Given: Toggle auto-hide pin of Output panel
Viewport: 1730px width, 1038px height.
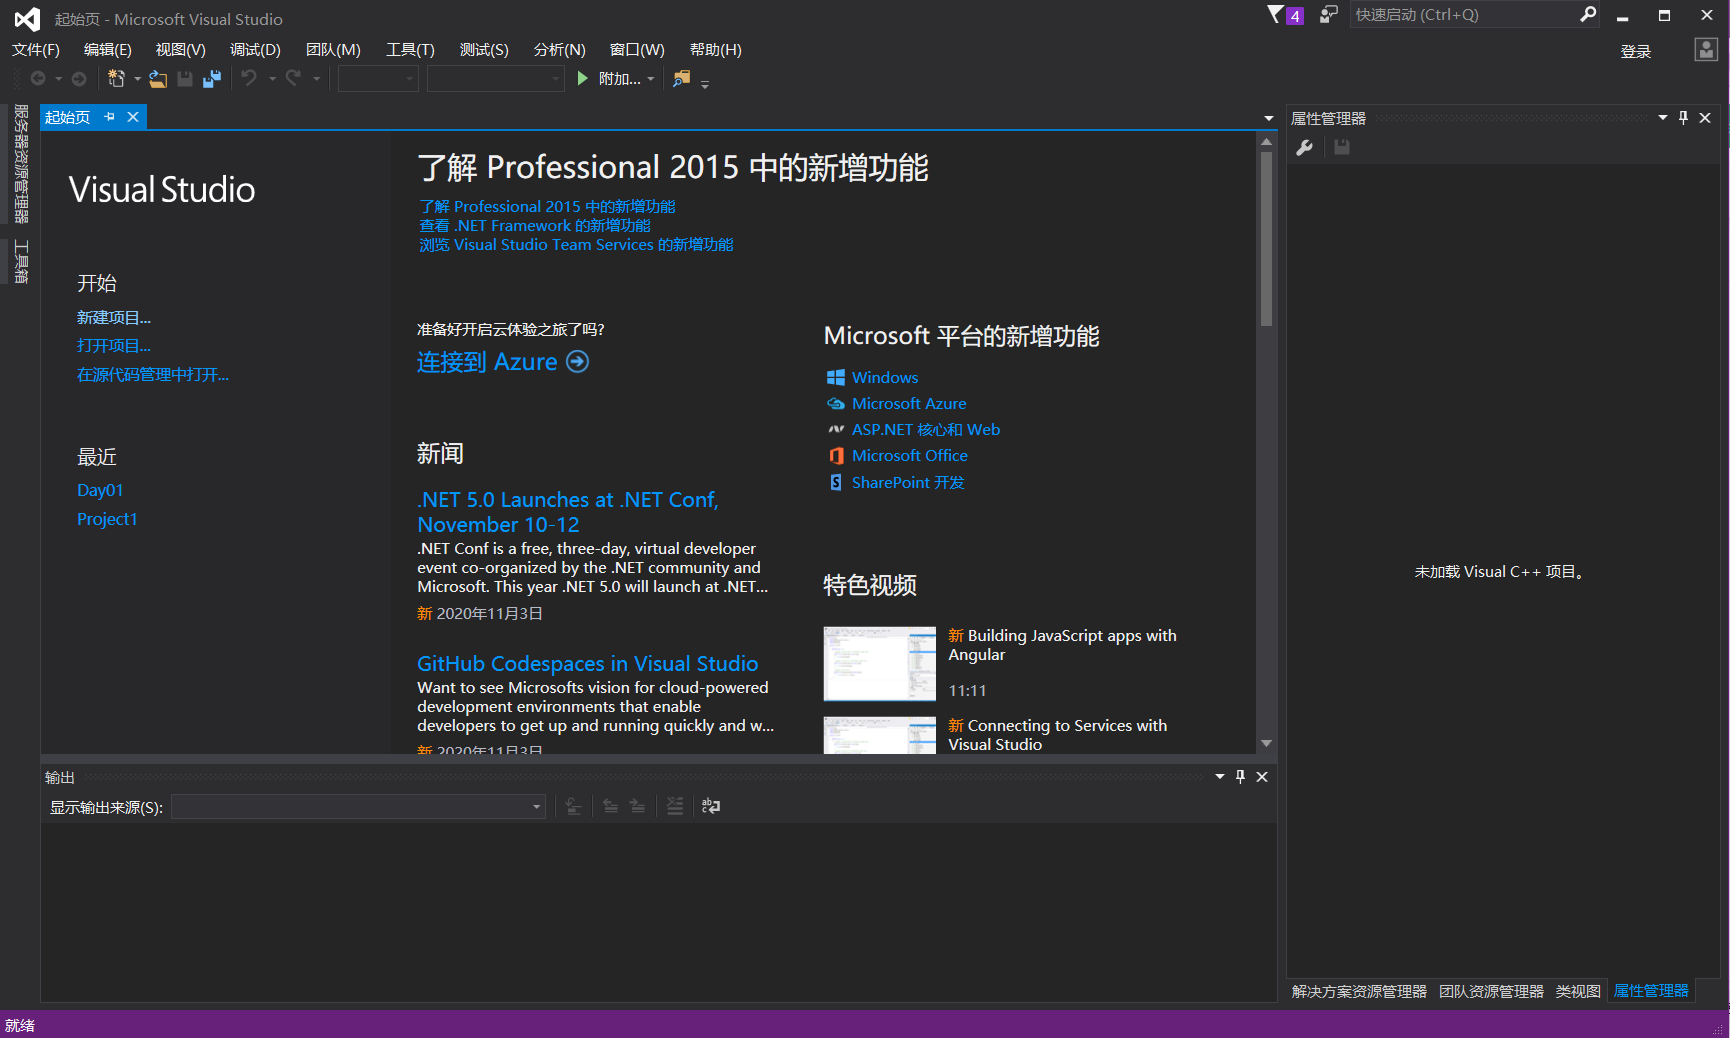Looking at the screenshot, I should [1241, 777].
